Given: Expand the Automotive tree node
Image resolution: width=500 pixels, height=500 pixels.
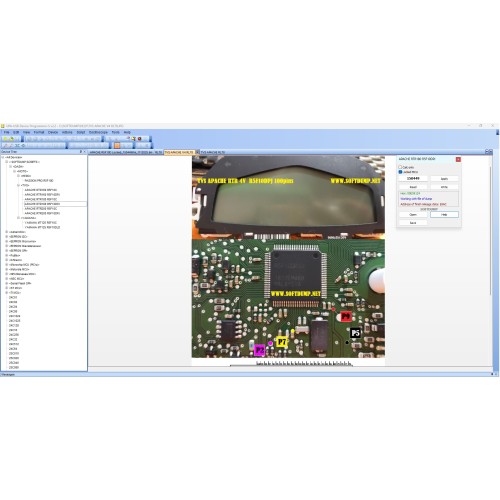Looking at the screenshot, I should pos(7,232).
